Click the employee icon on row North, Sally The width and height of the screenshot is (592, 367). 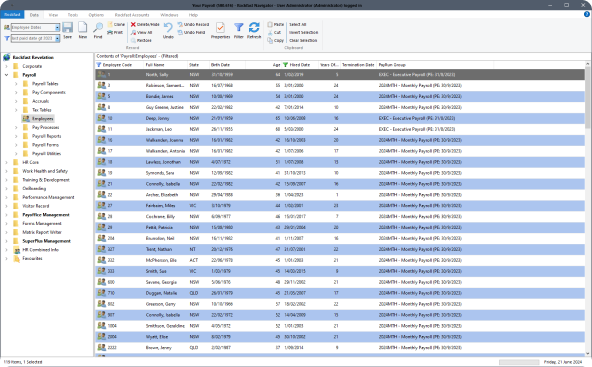tap(102, 74)
